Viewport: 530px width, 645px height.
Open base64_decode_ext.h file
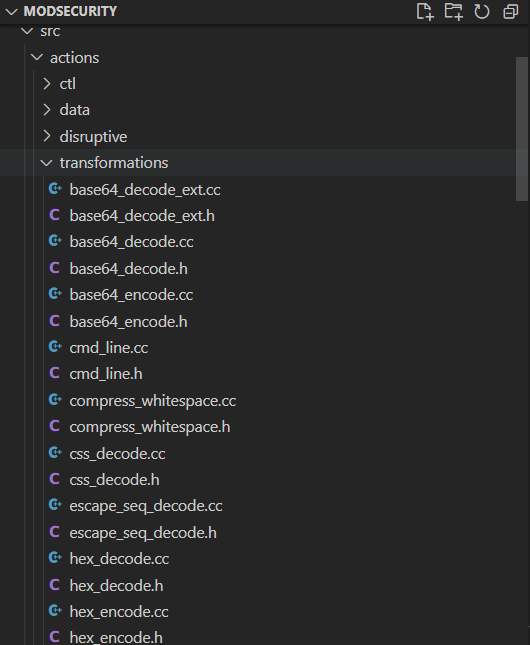pos(142,216)
